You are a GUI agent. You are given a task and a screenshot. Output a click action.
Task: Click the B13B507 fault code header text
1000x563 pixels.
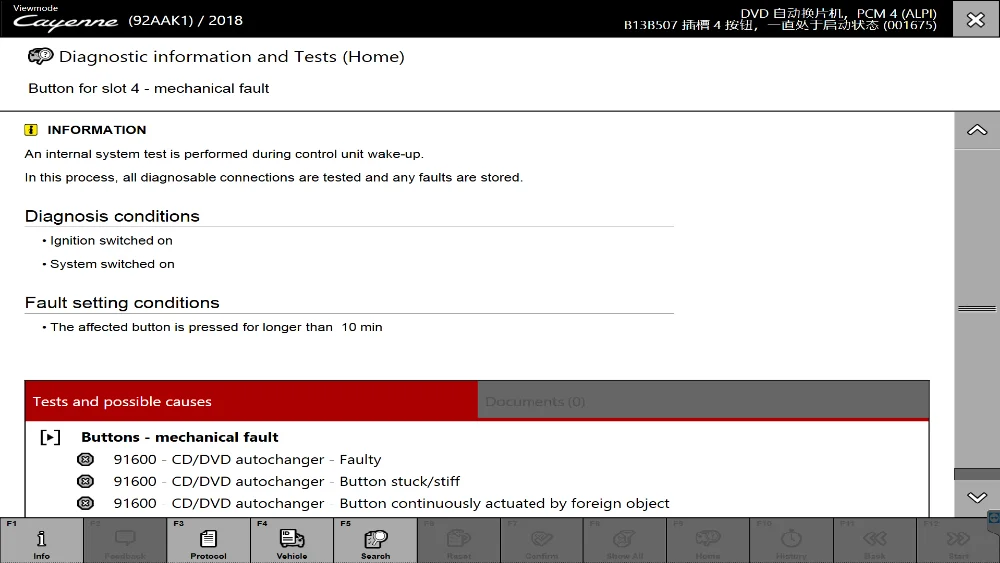click(x=780, y=26)
